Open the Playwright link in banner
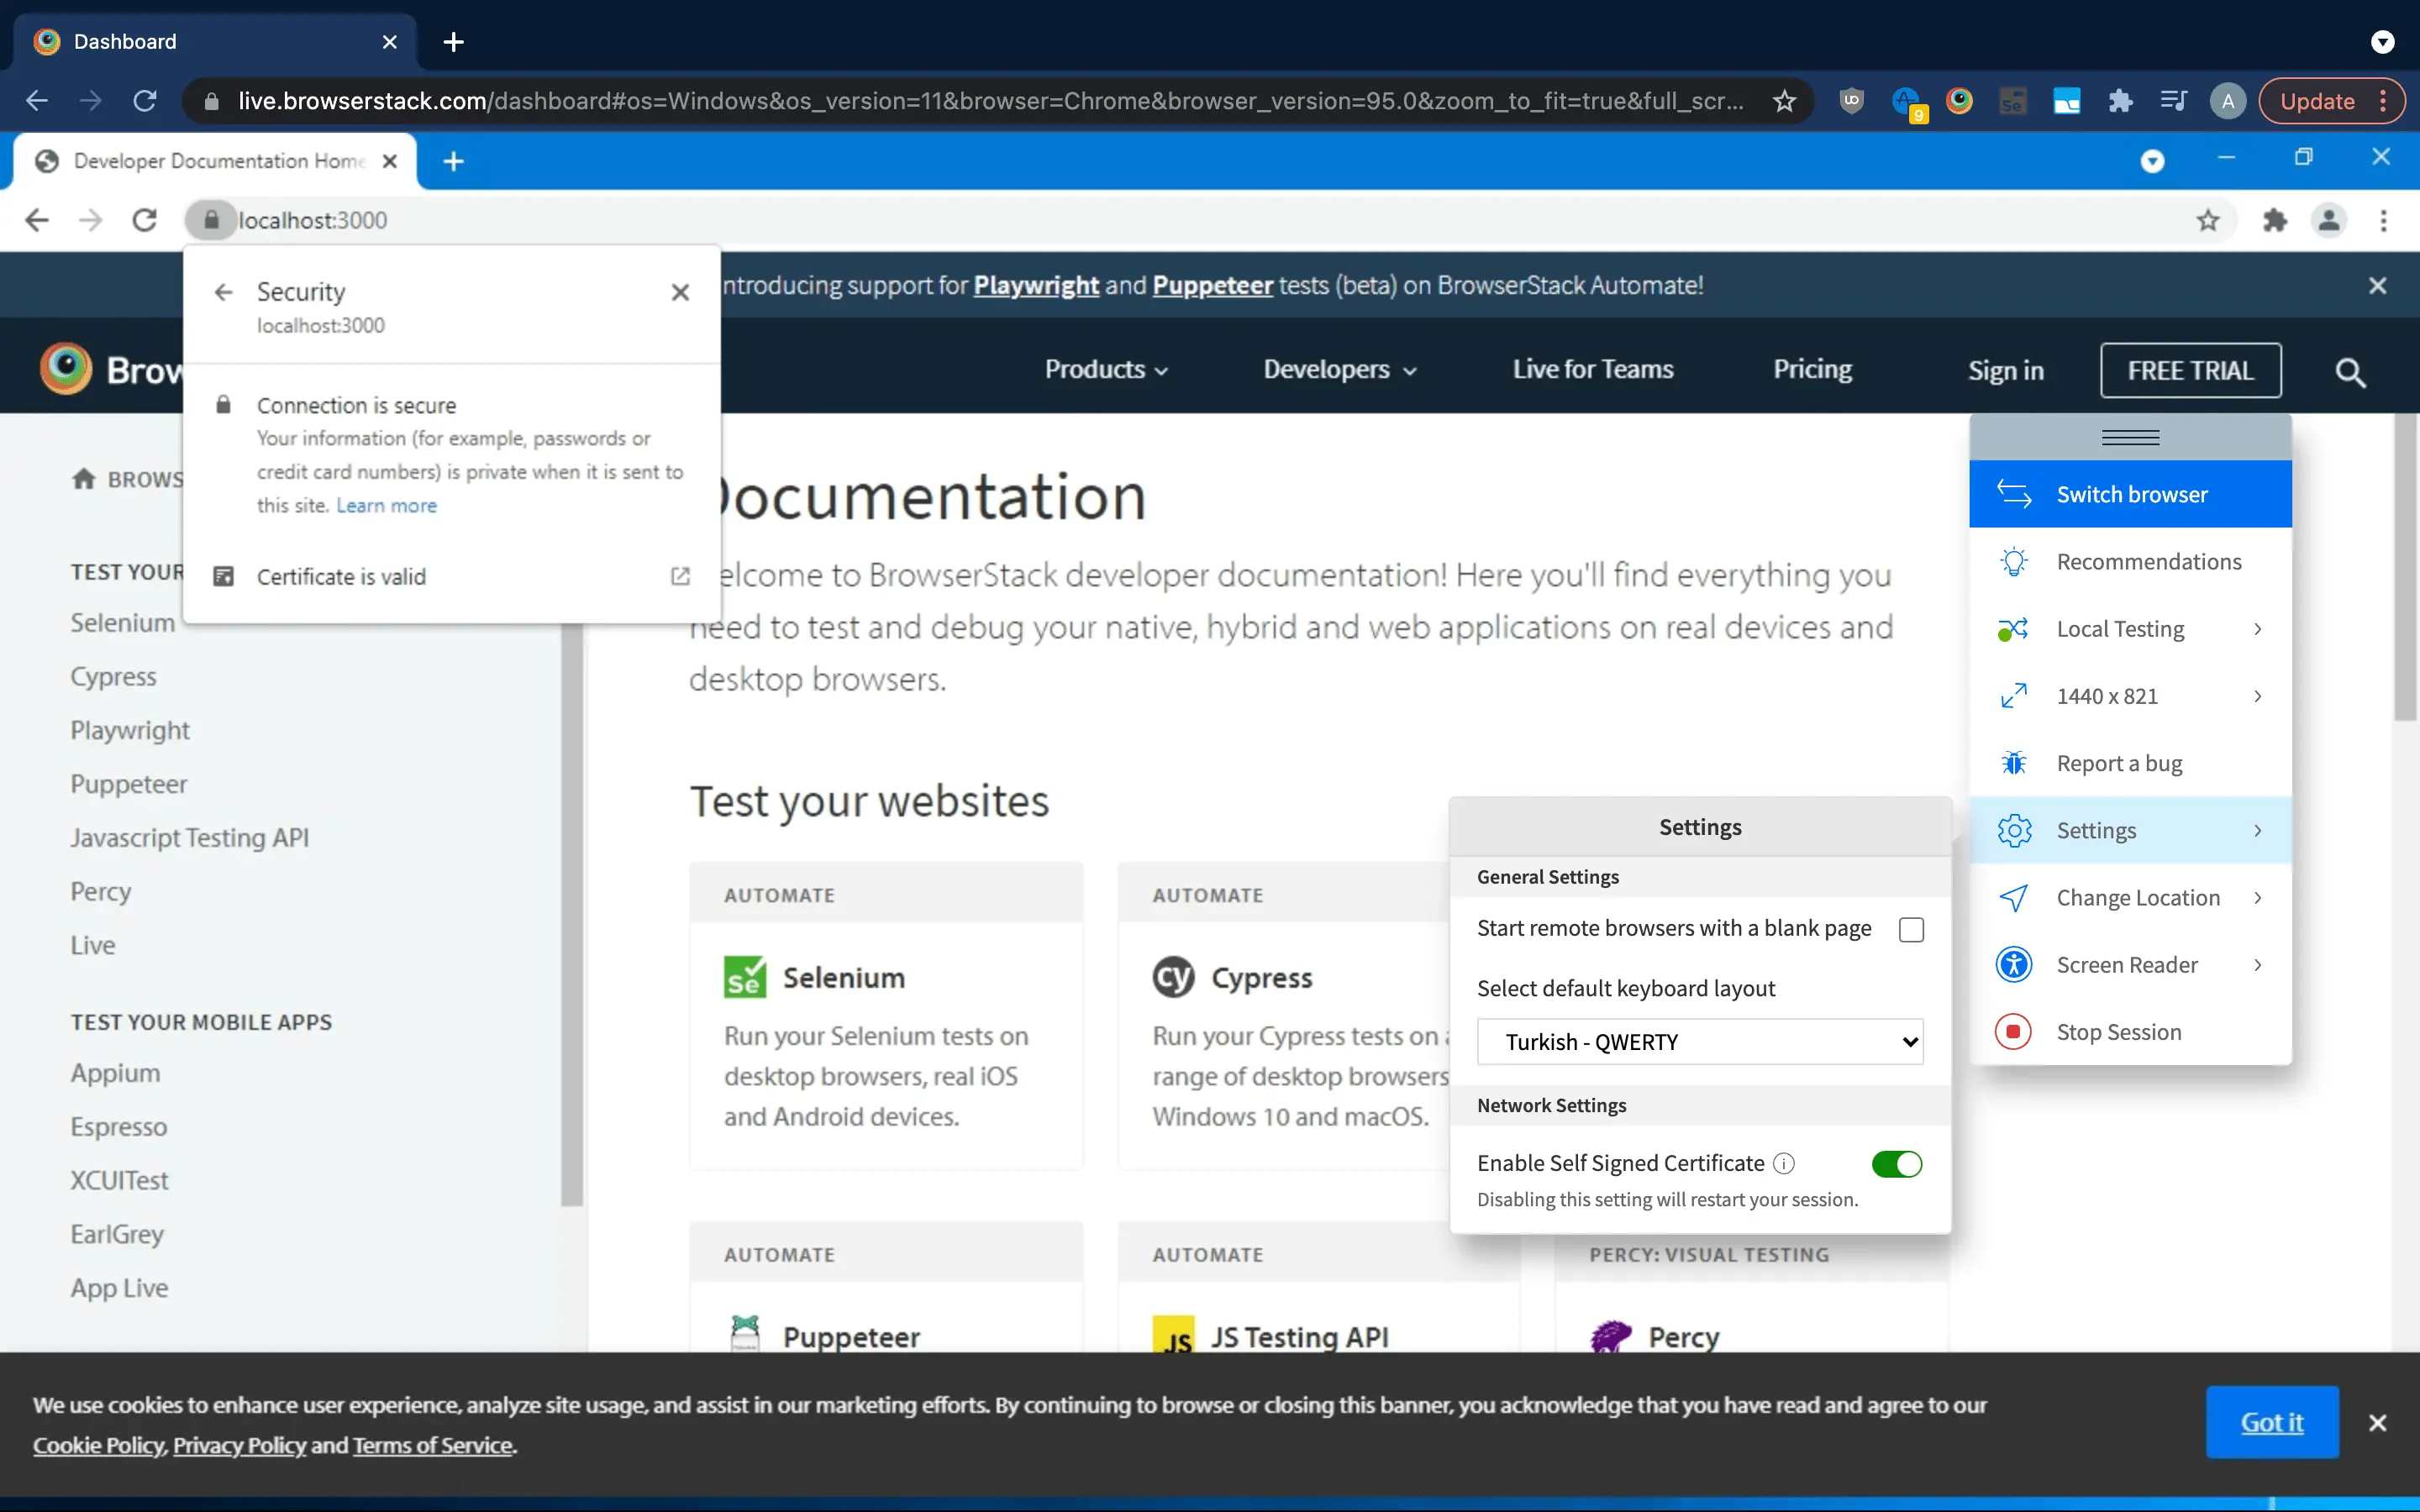 click(x=1036, y=285)
